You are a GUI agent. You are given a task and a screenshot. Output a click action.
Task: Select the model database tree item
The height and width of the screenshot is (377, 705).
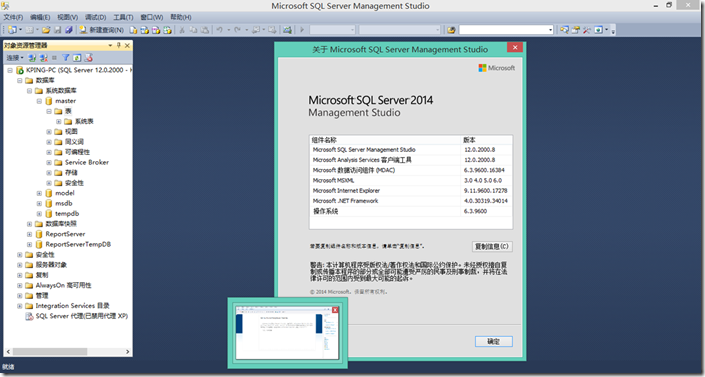(x=60, y=193)
